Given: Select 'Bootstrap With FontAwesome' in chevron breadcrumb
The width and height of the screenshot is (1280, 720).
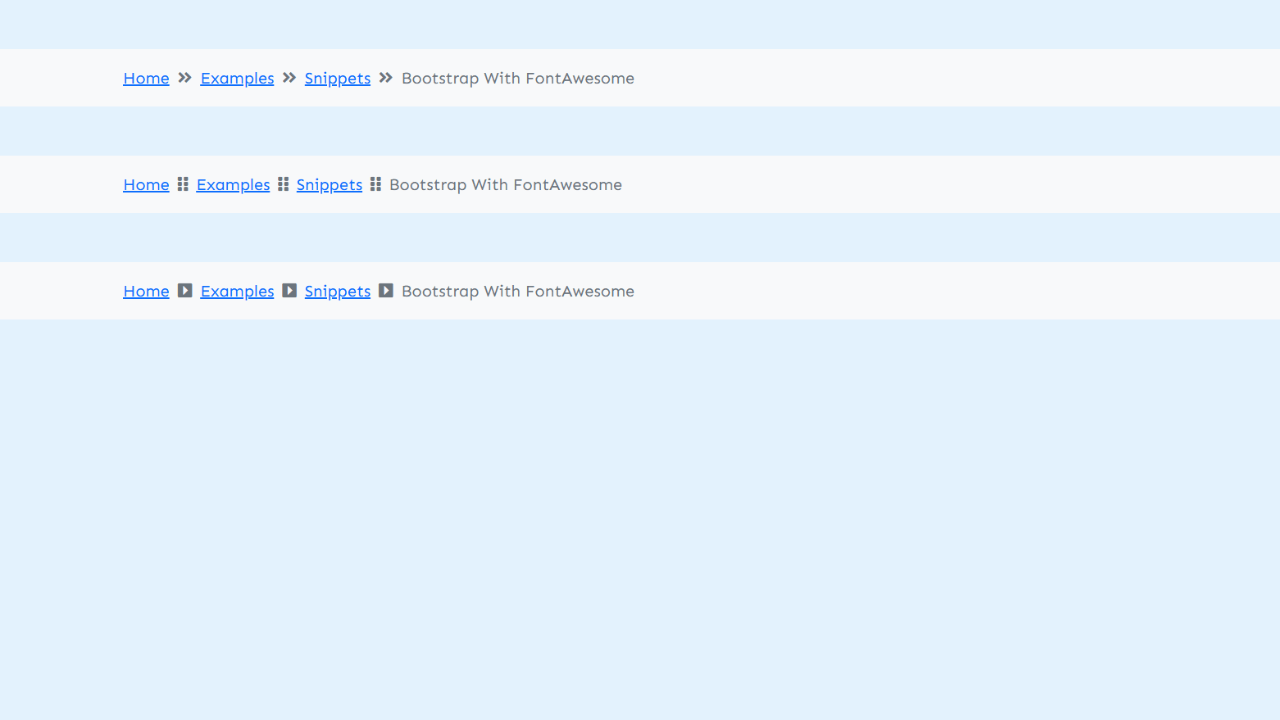Looking at the screenshot, I should coord(518,78).
